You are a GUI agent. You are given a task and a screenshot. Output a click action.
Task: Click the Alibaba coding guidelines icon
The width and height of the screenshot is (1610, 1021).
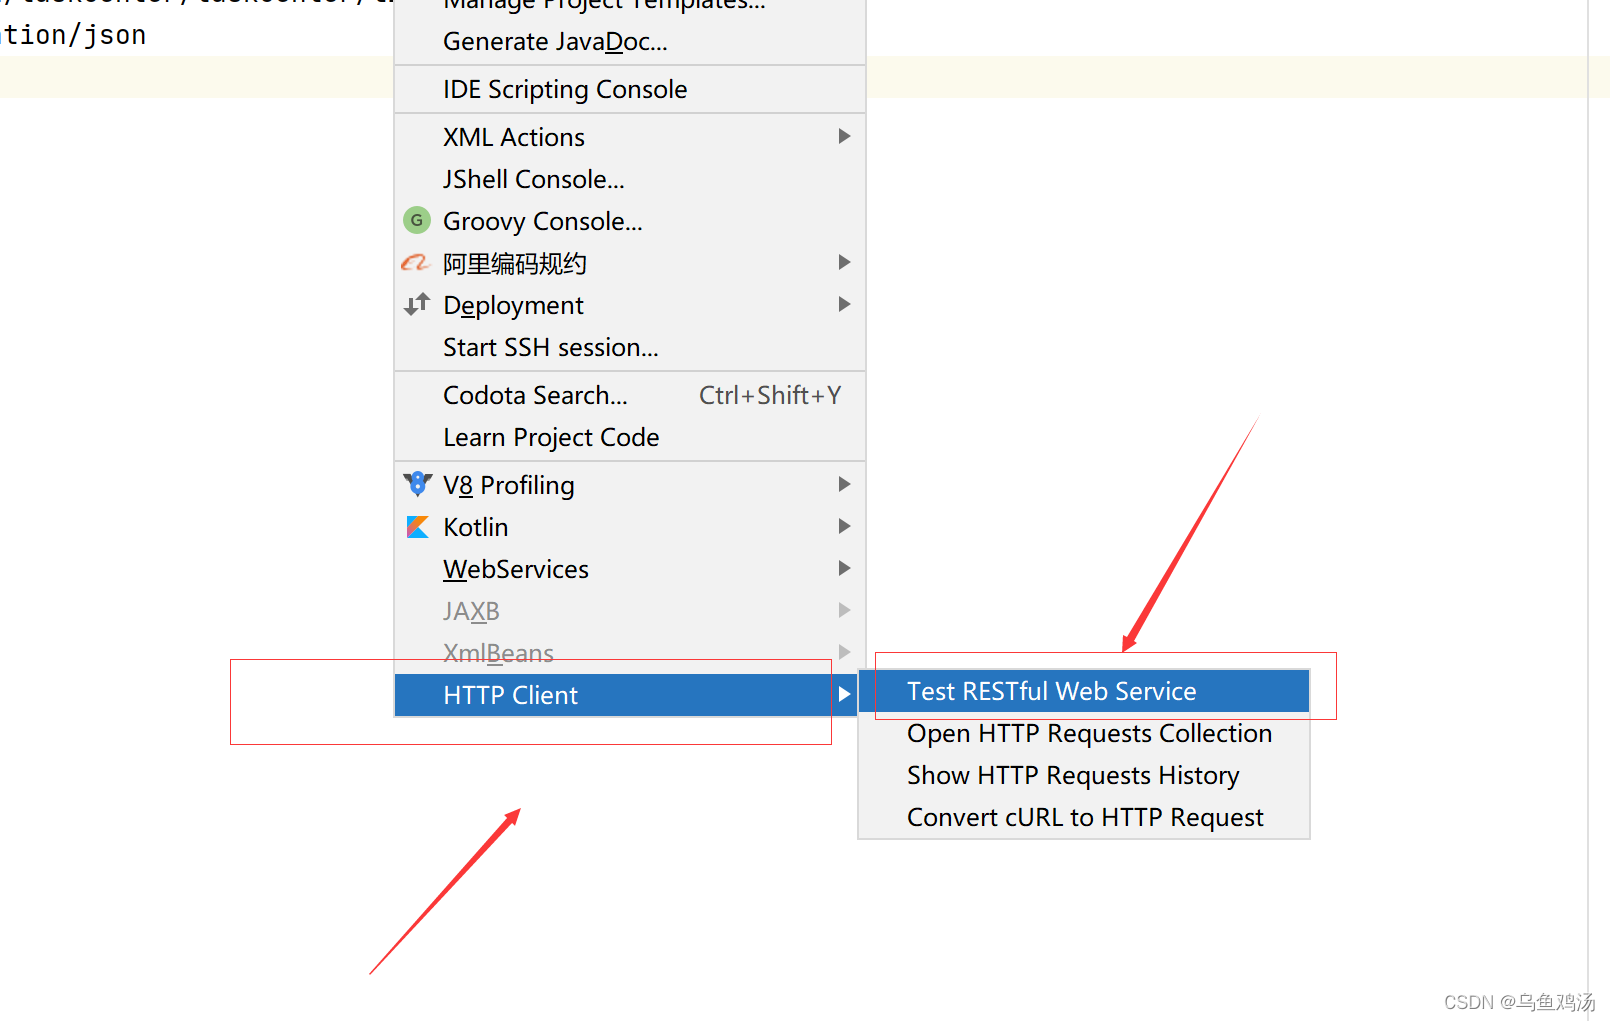tap(415, 263)
